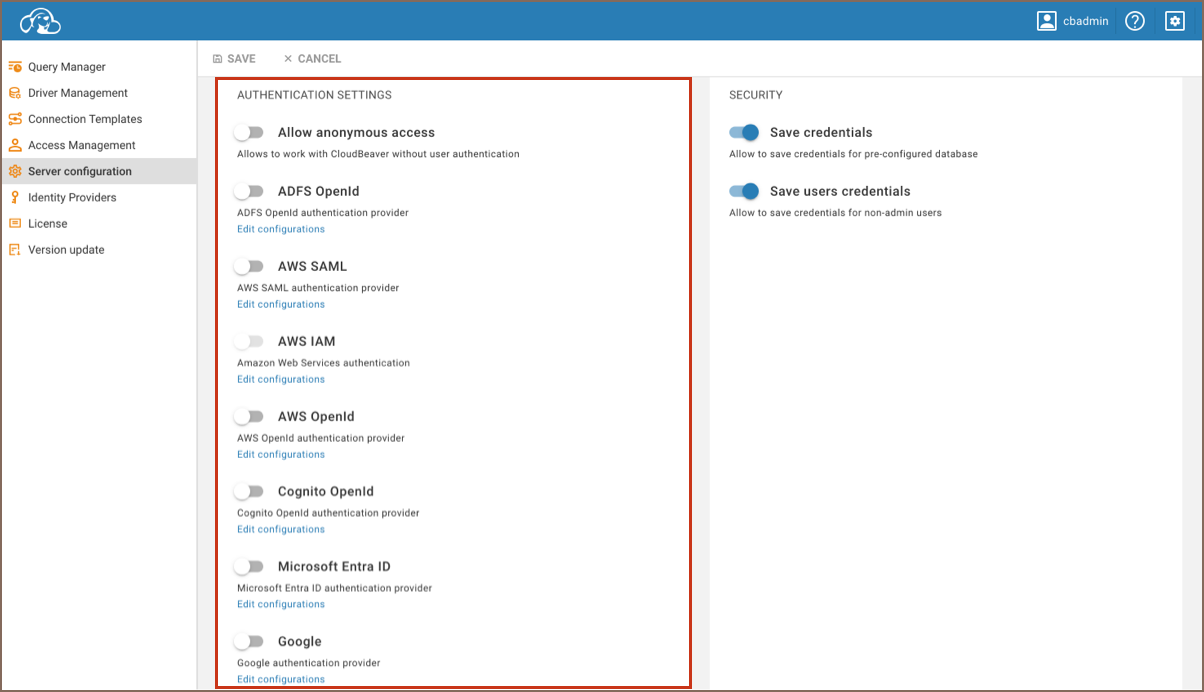
Task: Enable the Microsoft Entra ID toggle
Action: point(249,566)
